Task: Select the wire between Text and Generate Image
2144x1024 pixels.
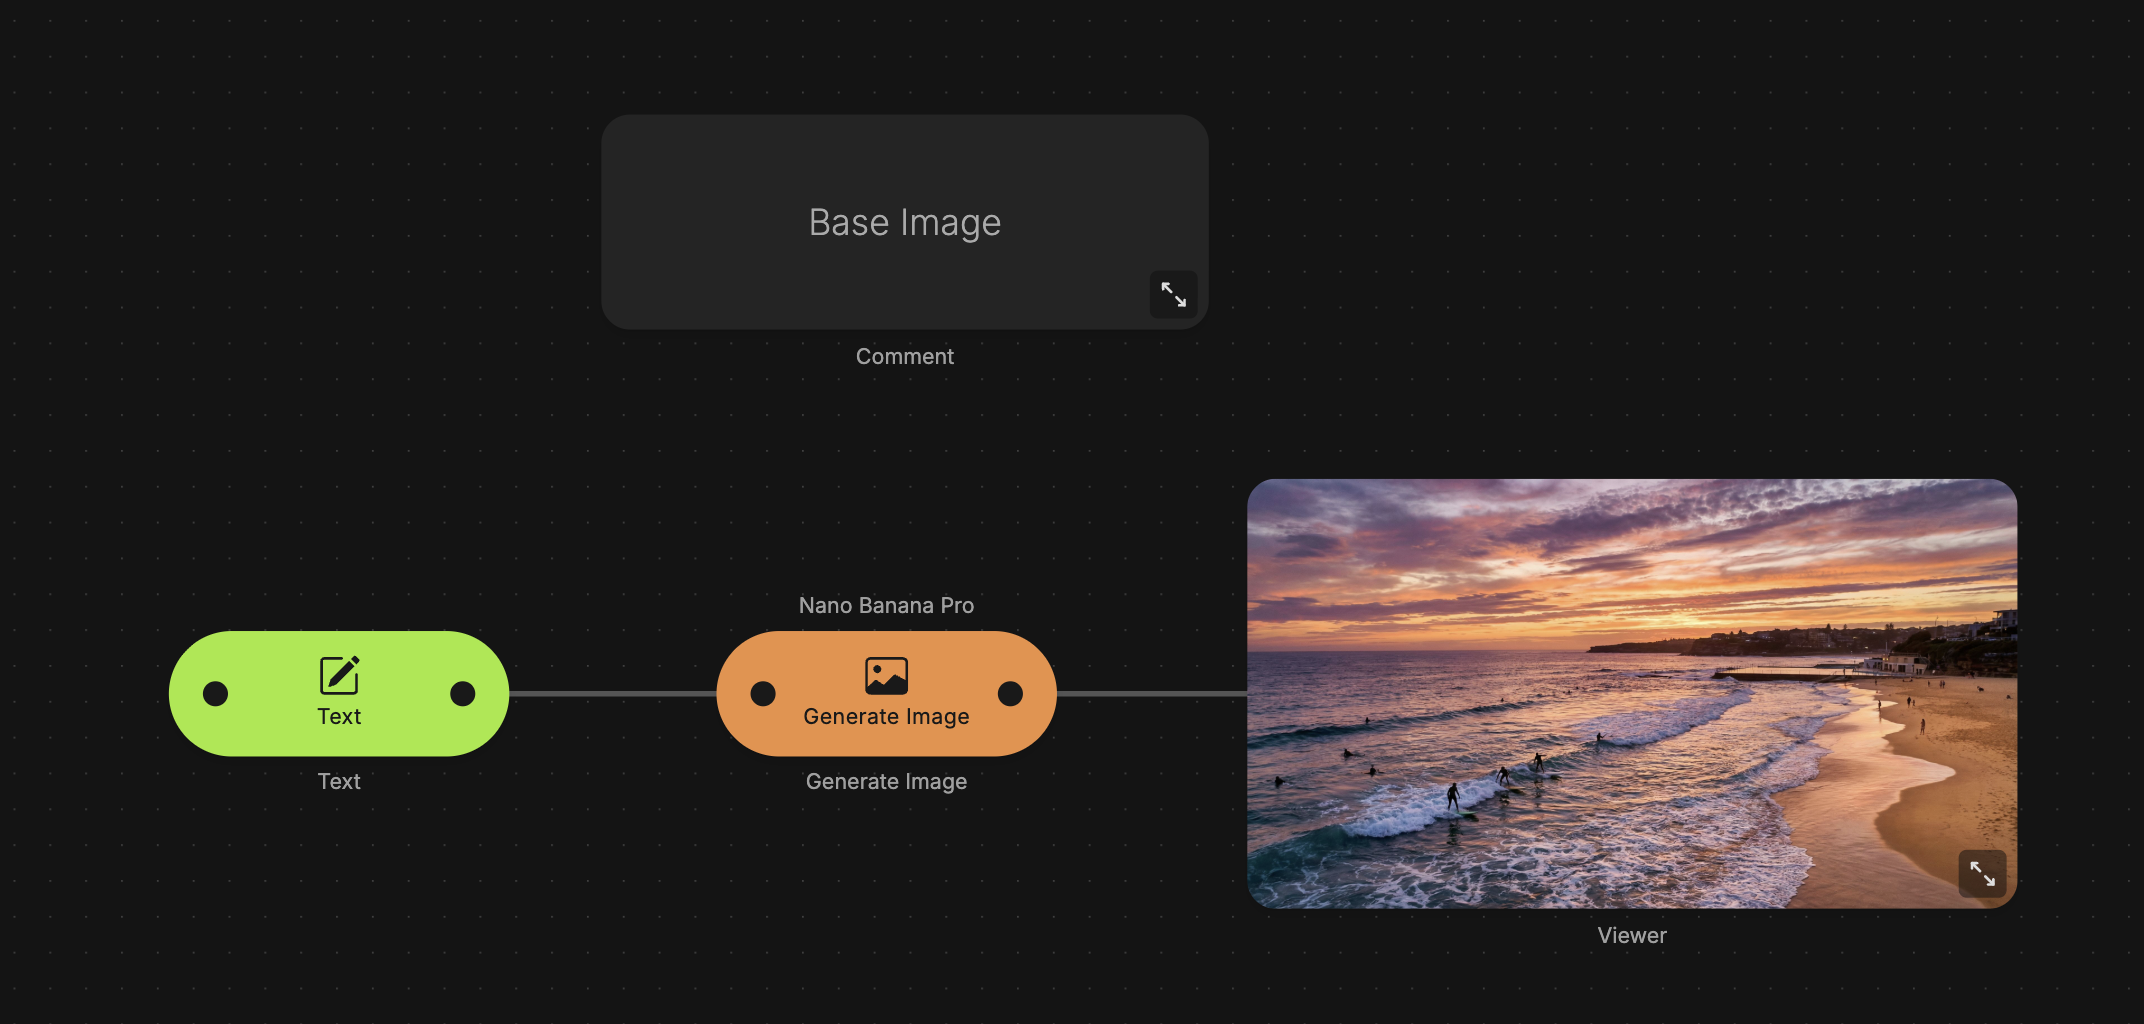Action: point(612,694)
